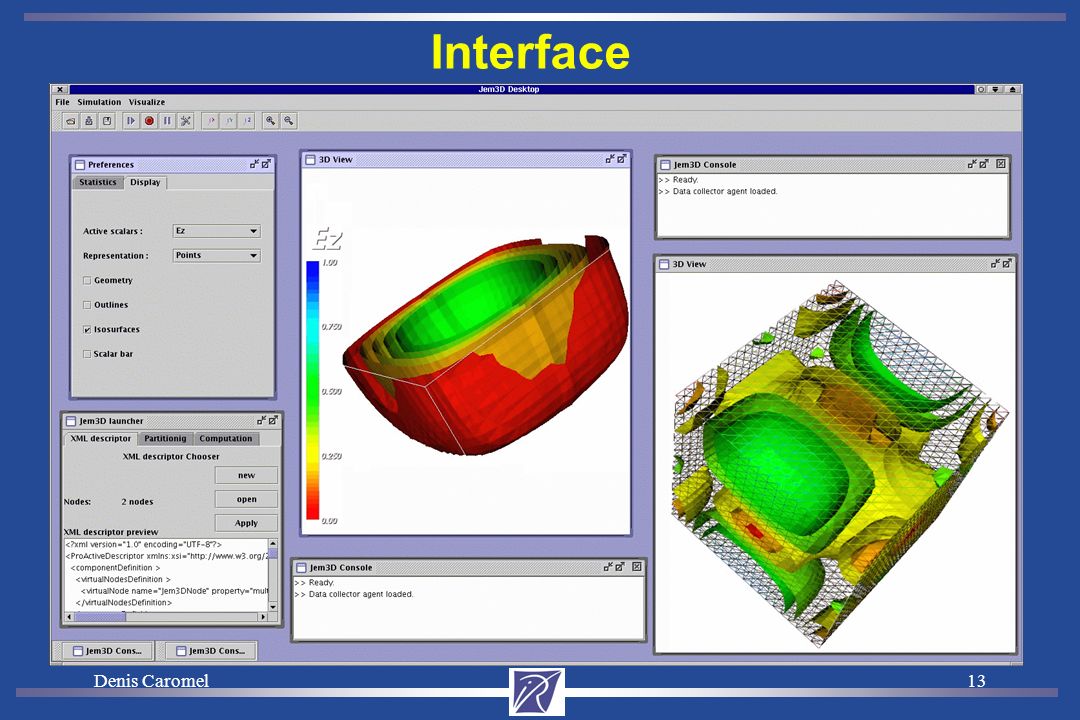Switch to the Partitionig tab

coord(165,438)
